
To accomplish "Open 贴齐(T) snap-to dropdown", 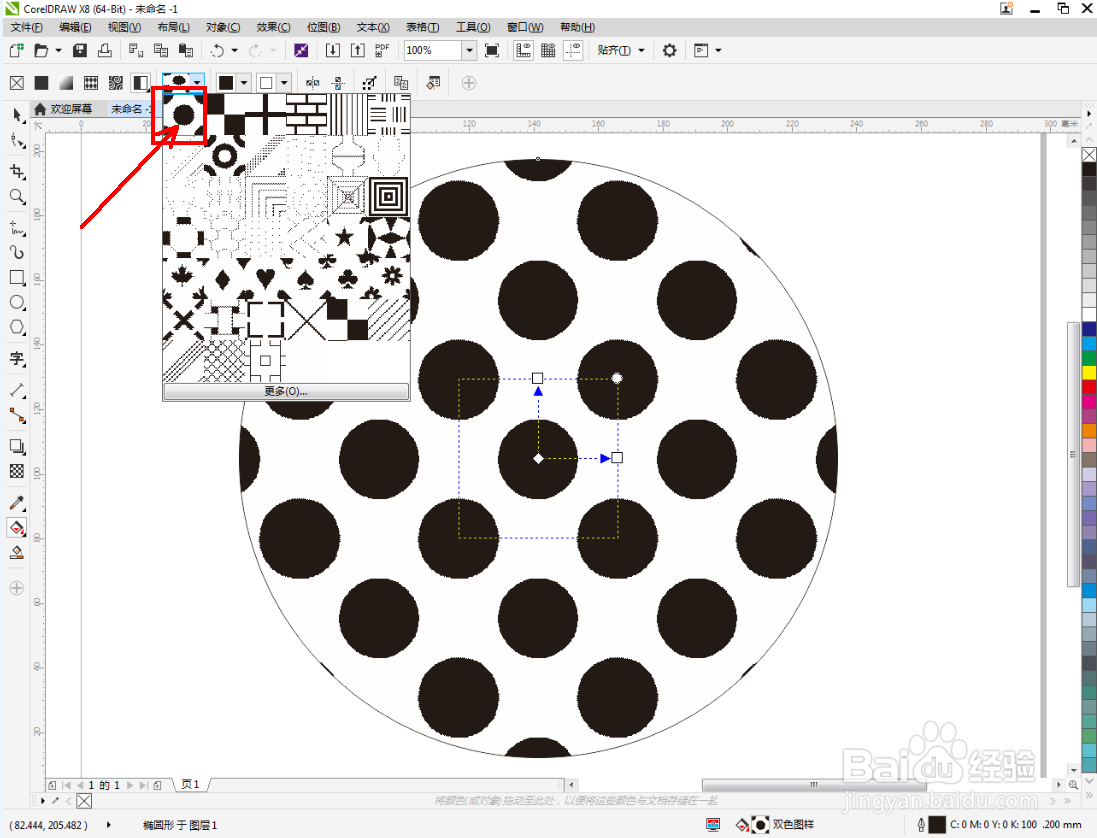I will click(x=621, y=50).
